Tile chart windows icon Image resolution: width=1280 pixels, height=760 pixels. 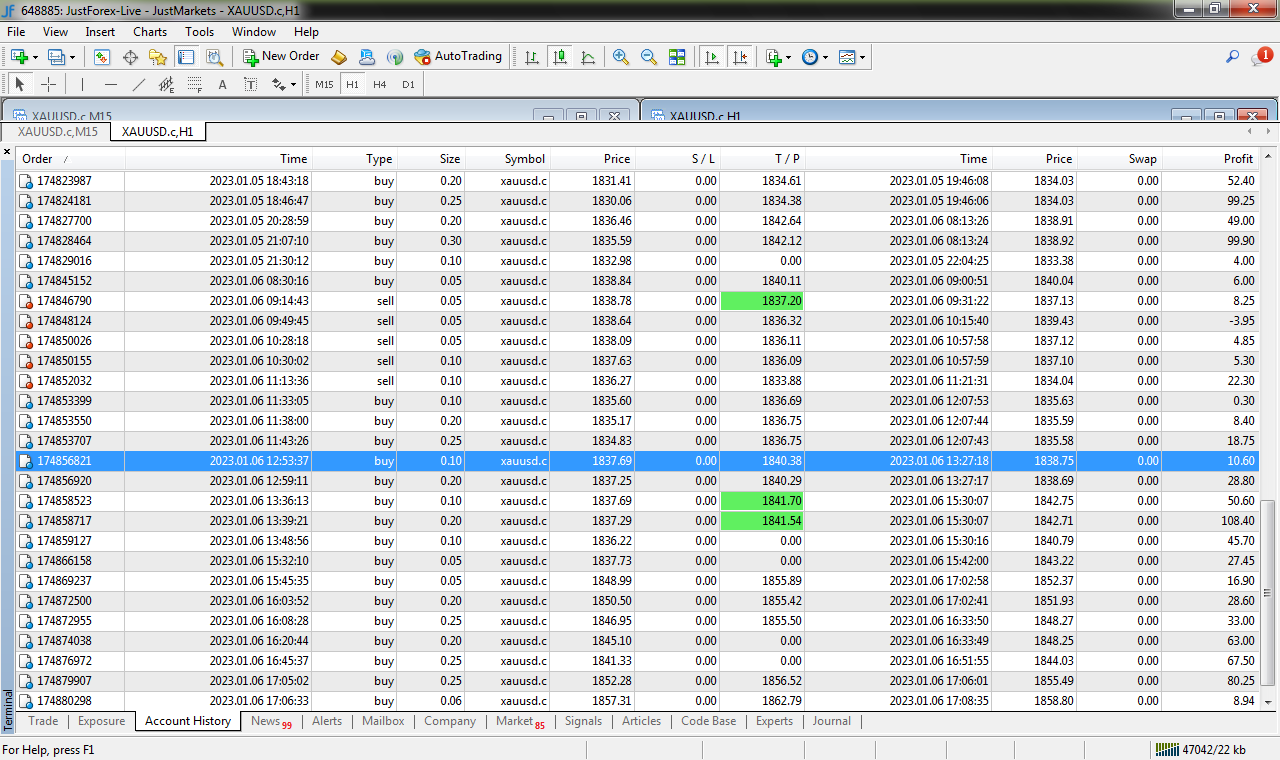pos(677,57)
